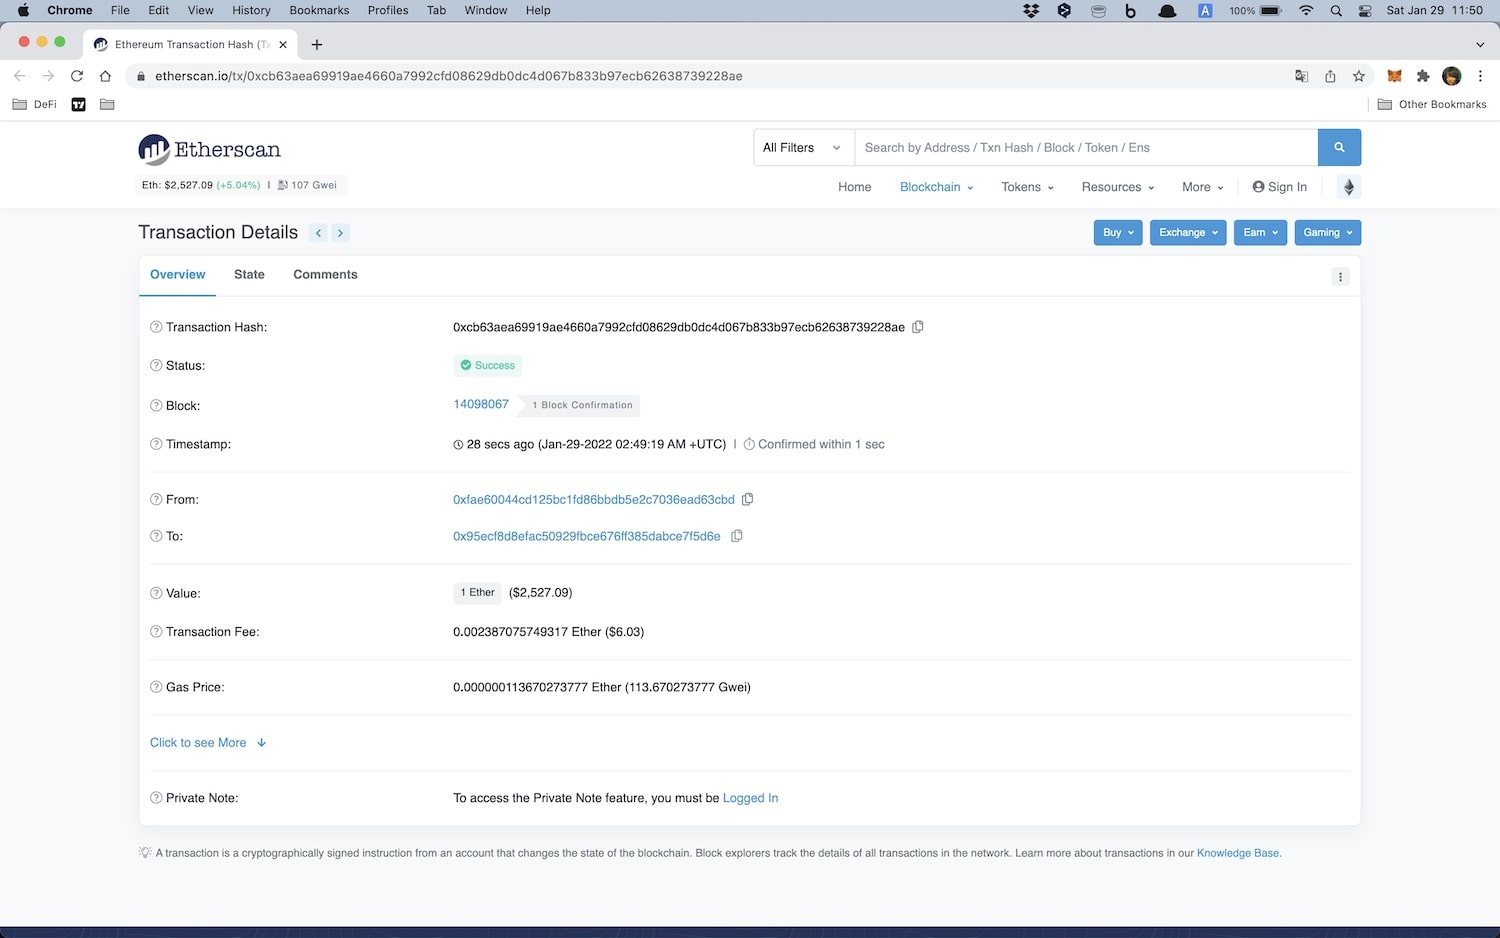Click the Block help icon

point(156,405)
